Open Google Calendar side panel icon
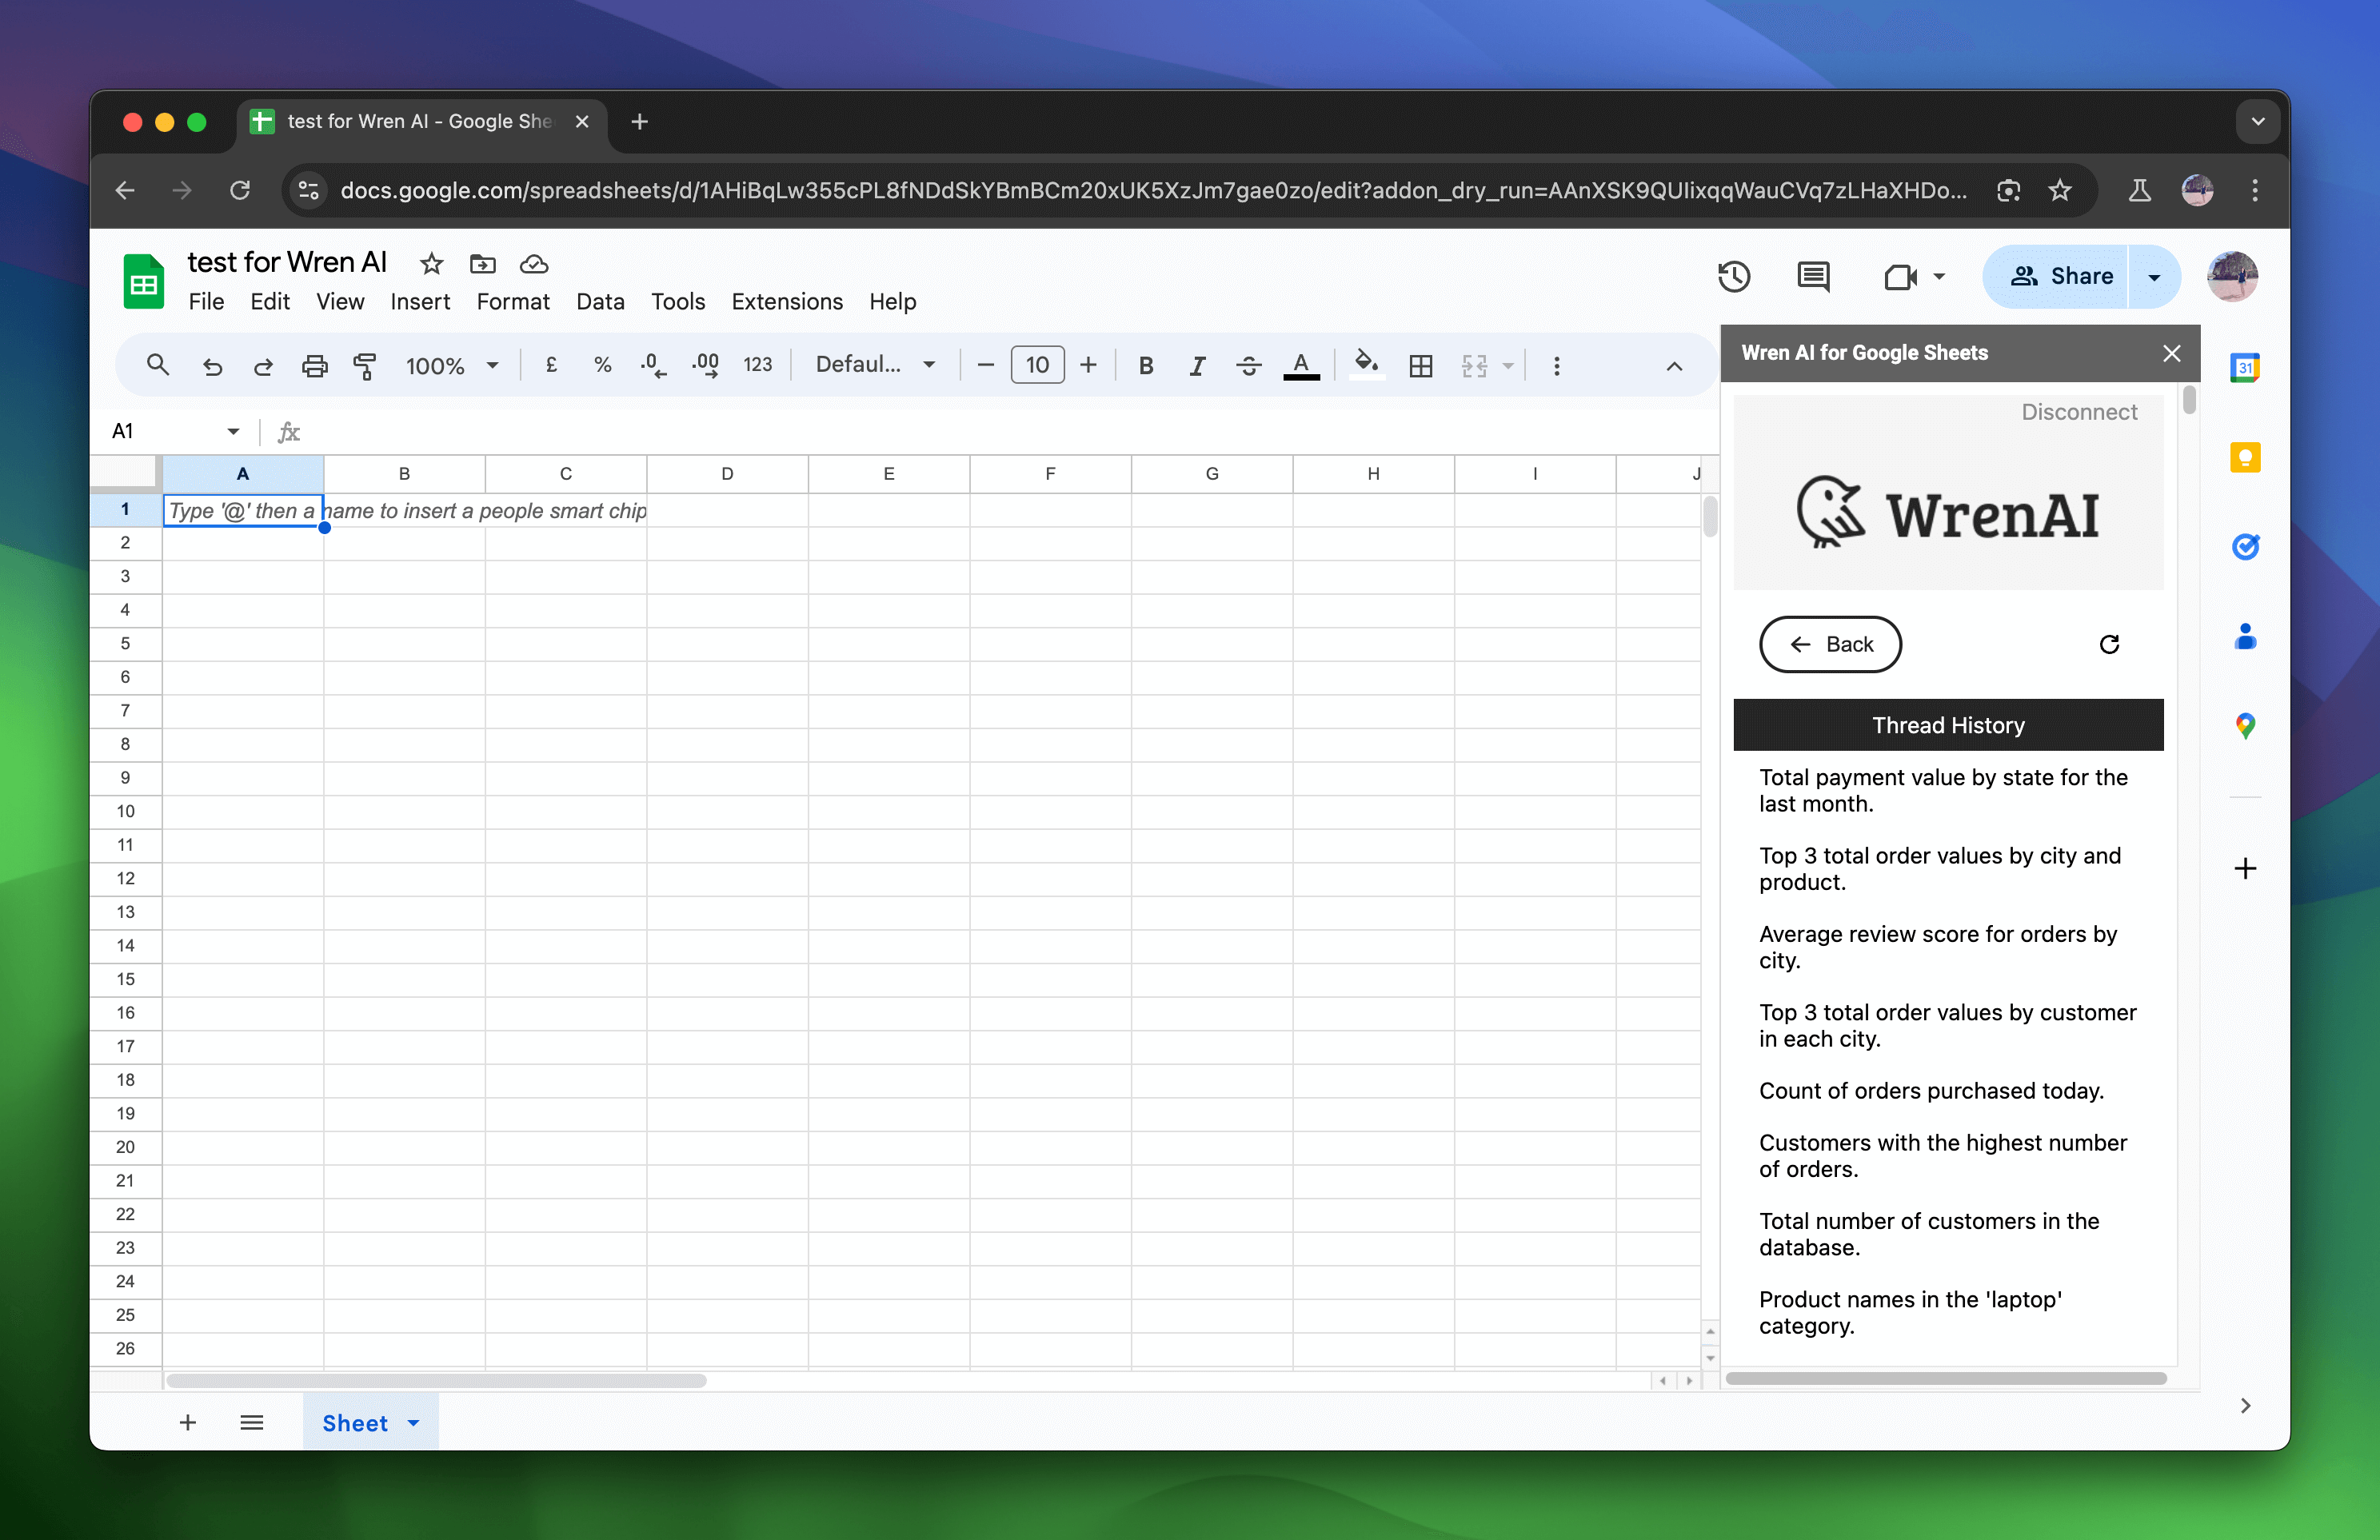Image resolution: width=2380 pixels, height=1540 pixels. click(2245, 368)
